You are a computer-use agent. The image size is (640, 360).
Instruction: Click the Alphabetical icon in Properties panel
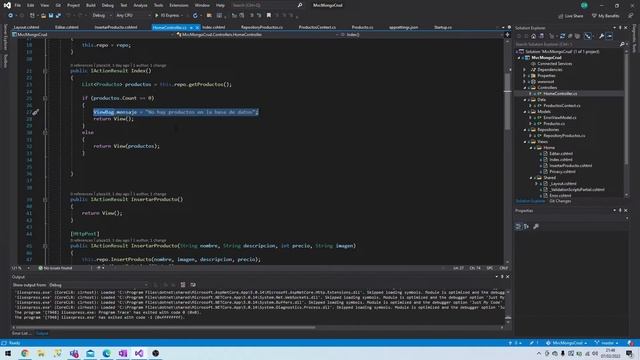pyautogui.click(x=527, y=227)
